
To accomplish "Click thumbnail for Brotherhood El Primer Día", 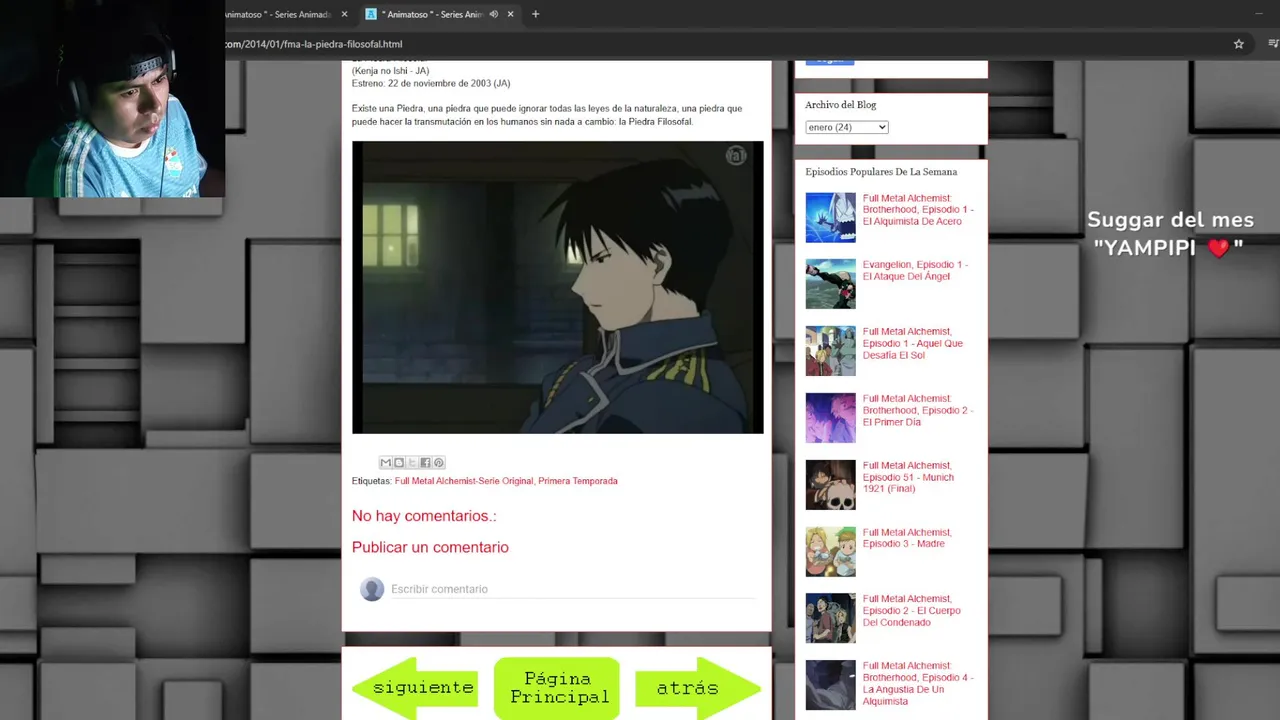I will click(x=831, y=418).
